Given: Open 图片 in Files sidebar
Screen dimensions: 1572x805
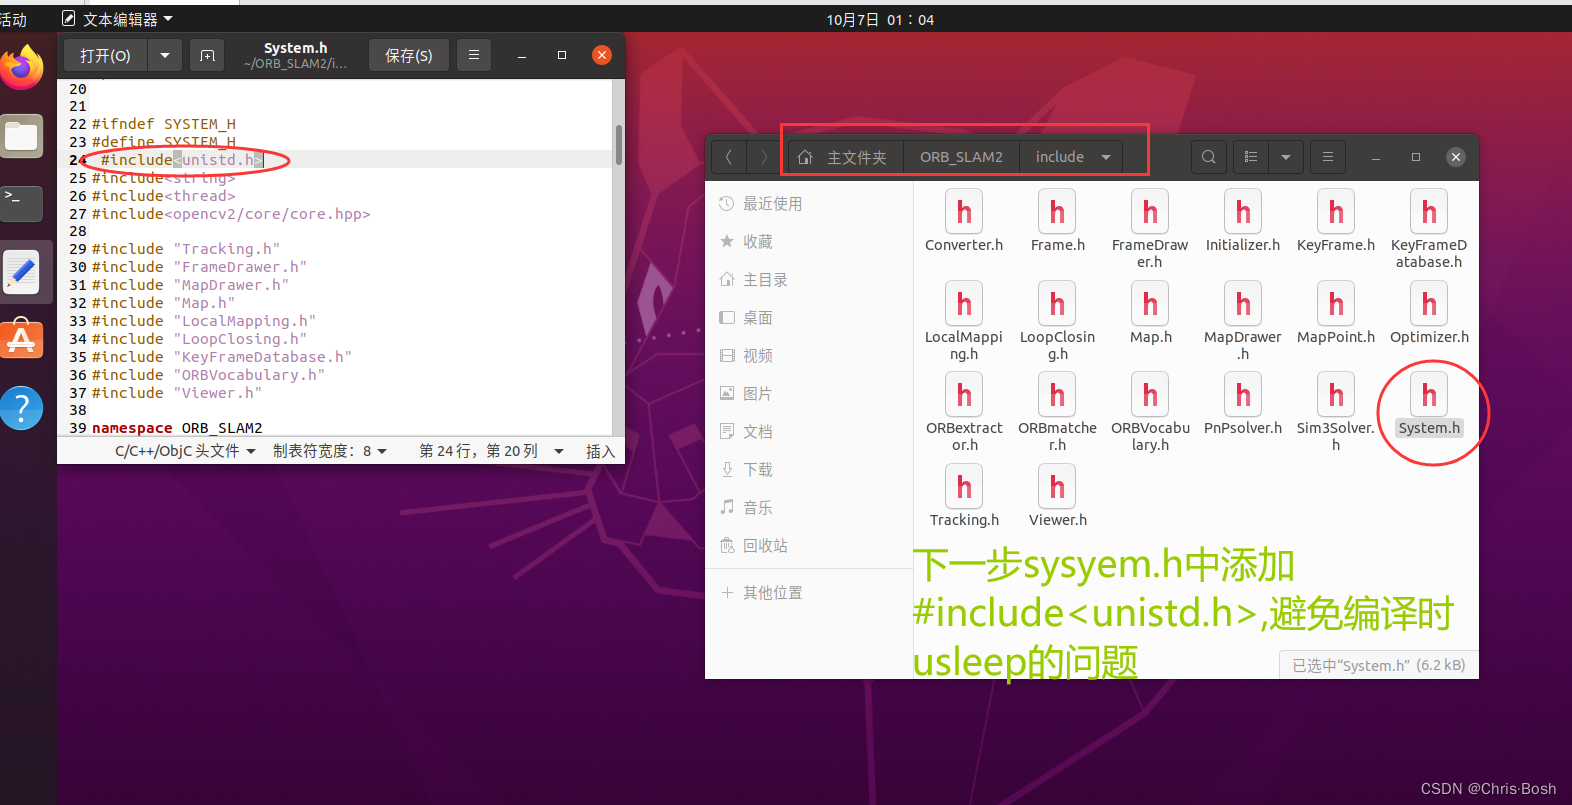Looking at the screenshot, I should click(809, 394).
